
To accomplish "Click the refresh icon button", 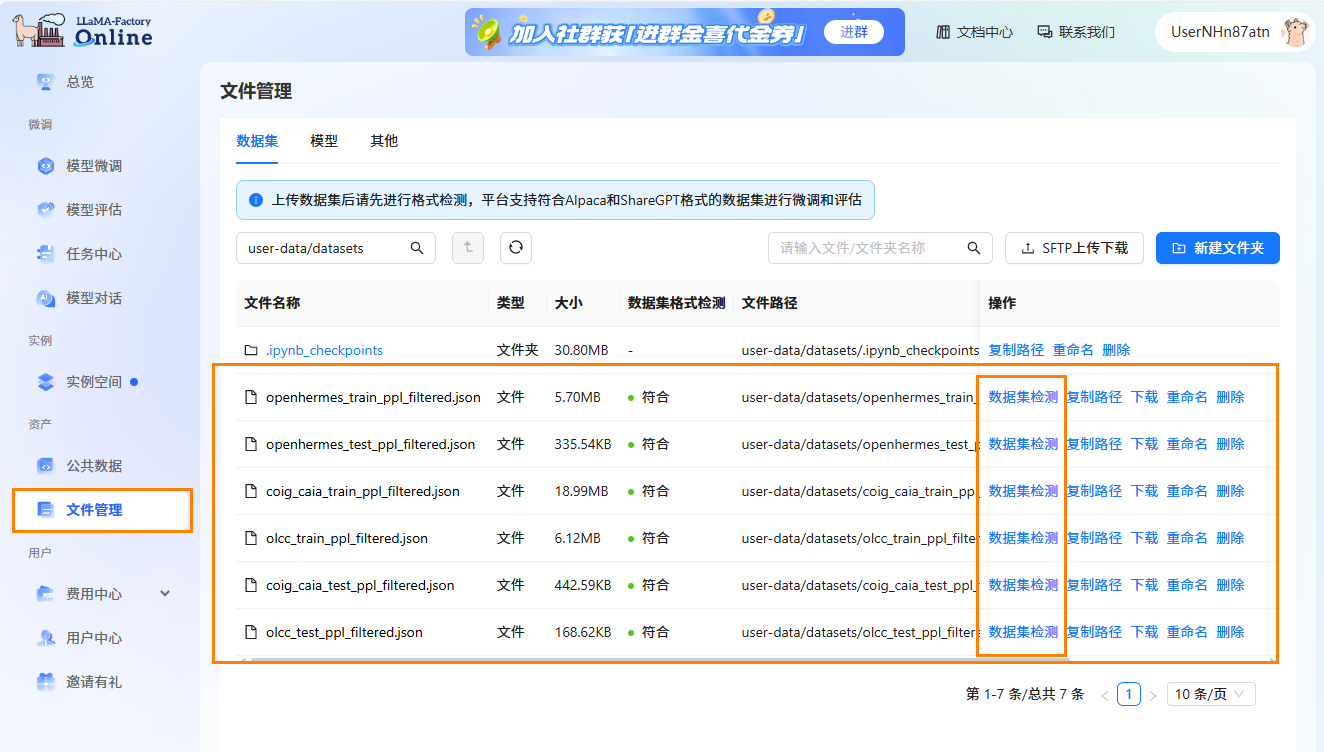I will (x=516, y=248).
